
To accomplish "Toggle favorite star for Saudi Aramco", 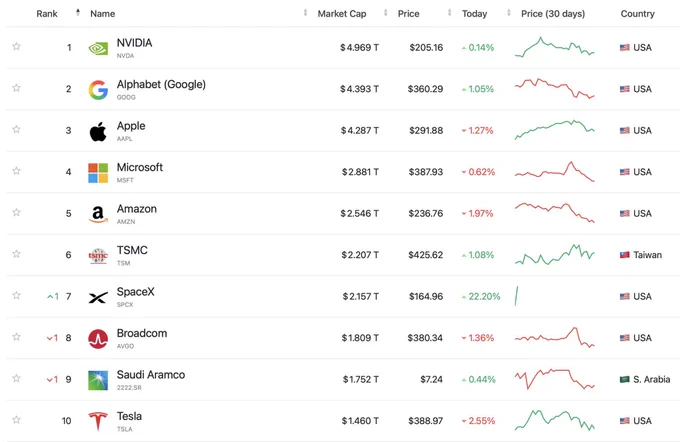I will click(x=16, y=378).
